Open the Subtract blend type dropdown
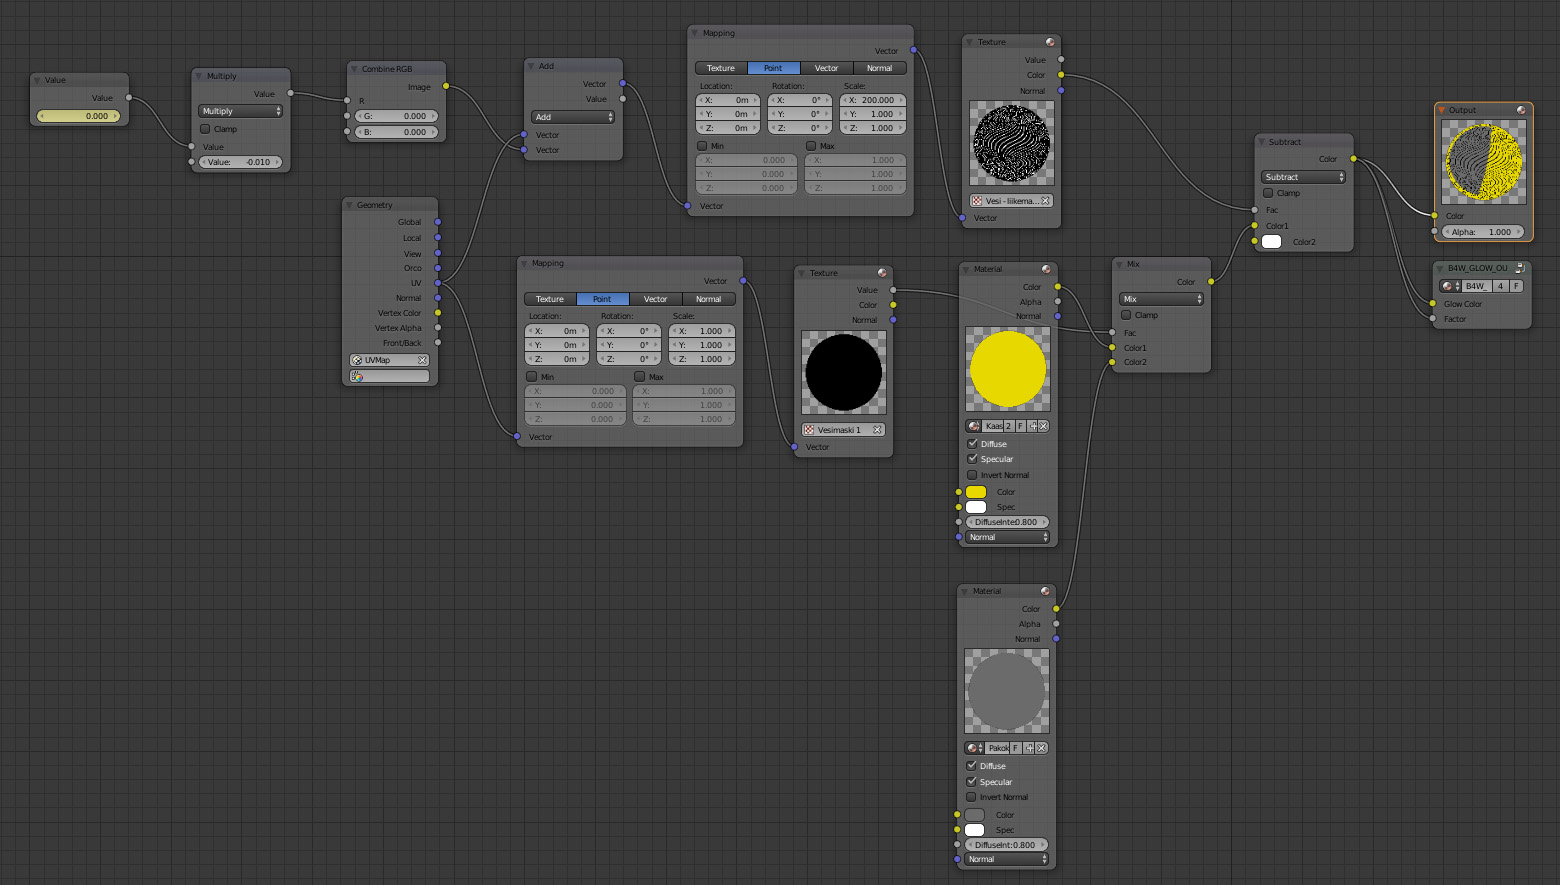Screen dimensions: 1560x885 pyautogui.click(x=1304, y=177)
